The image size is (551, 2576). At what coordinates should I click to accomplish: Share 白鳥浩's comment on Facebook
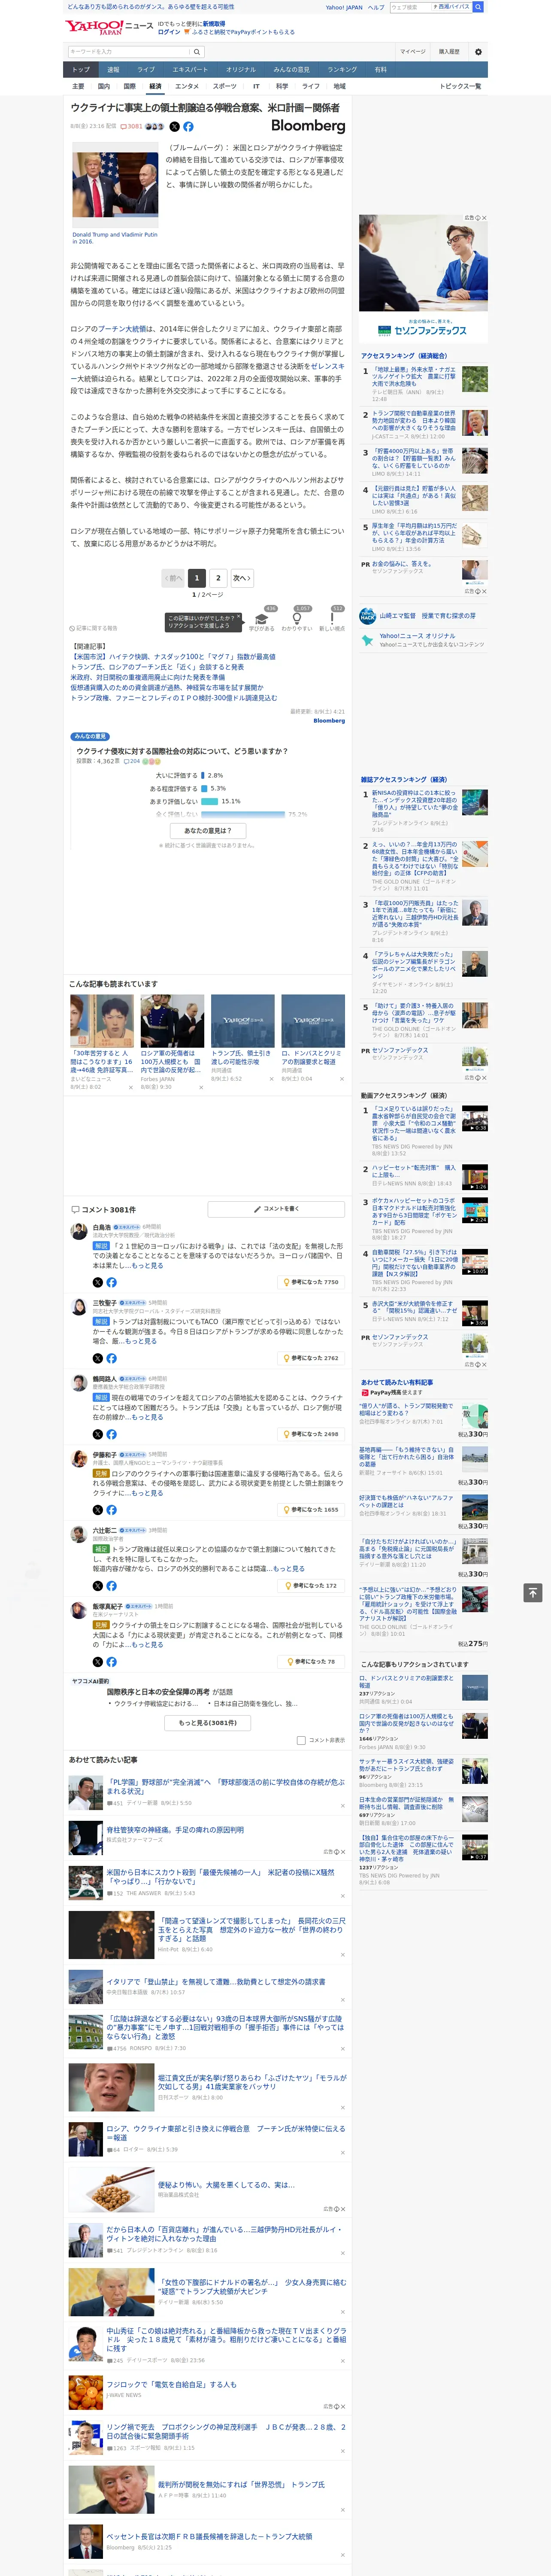(111, 1282)
